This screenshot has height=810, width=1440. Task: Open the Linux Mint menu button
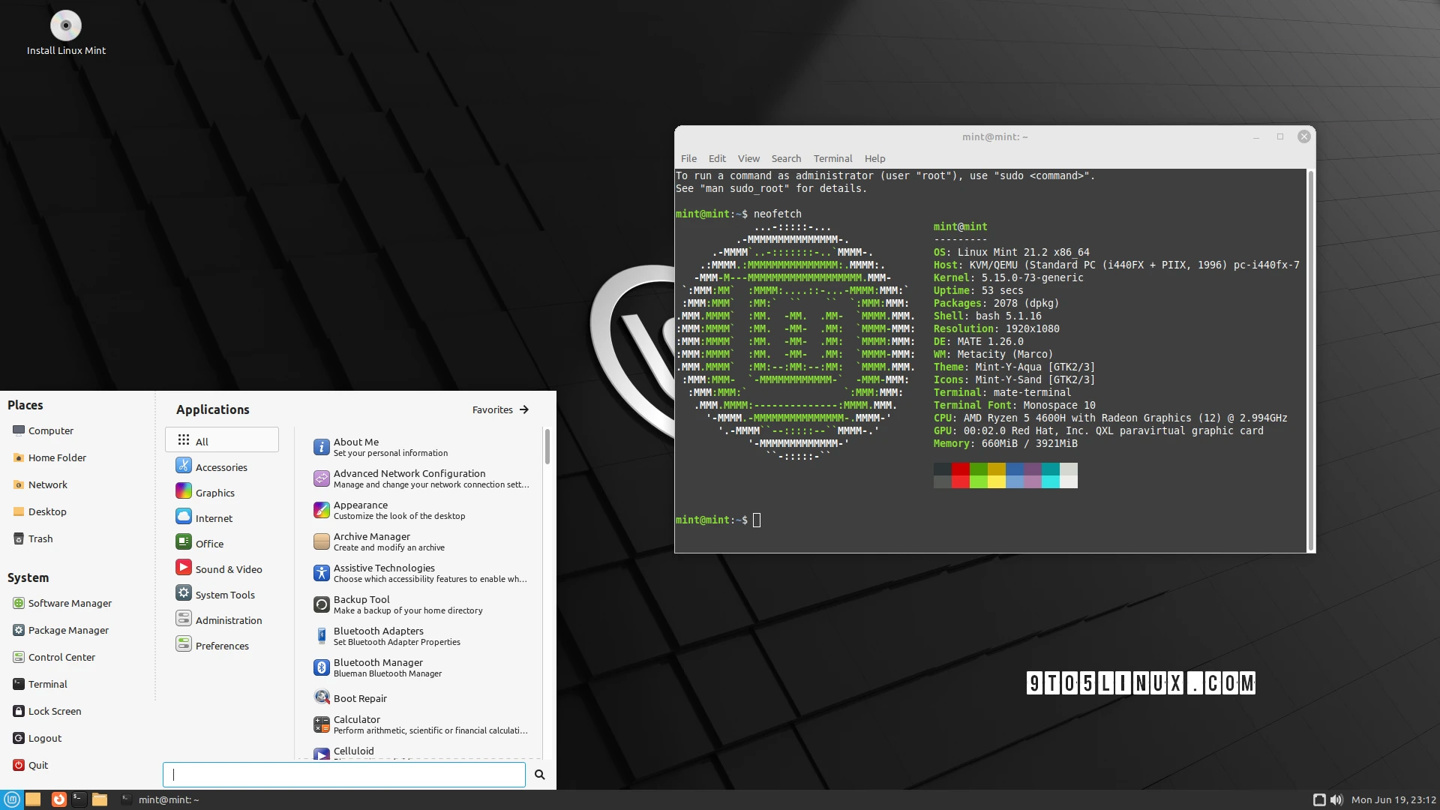(12, 799)
